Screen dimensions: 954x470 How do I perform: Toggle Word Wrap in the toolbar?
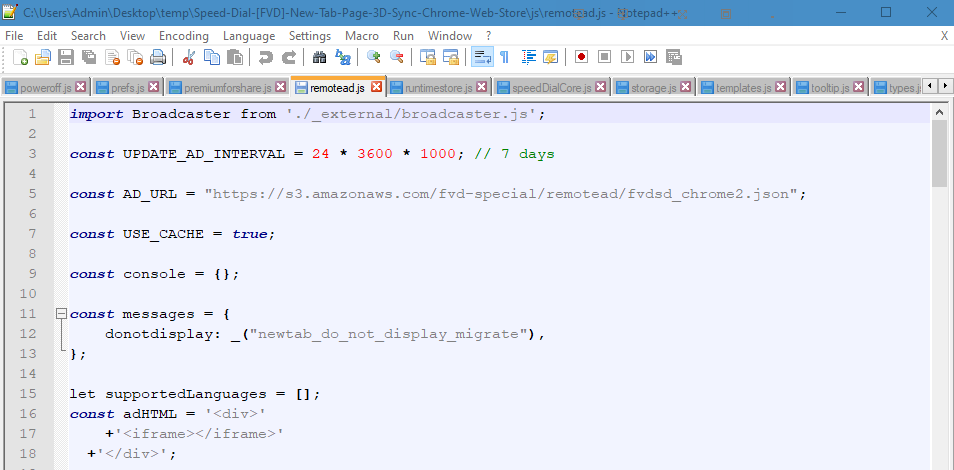pos(482,57)
